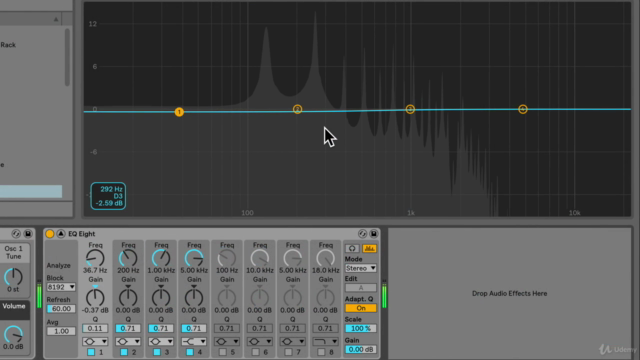Enable EQ band 8 activator

click(x=321, y=352)
